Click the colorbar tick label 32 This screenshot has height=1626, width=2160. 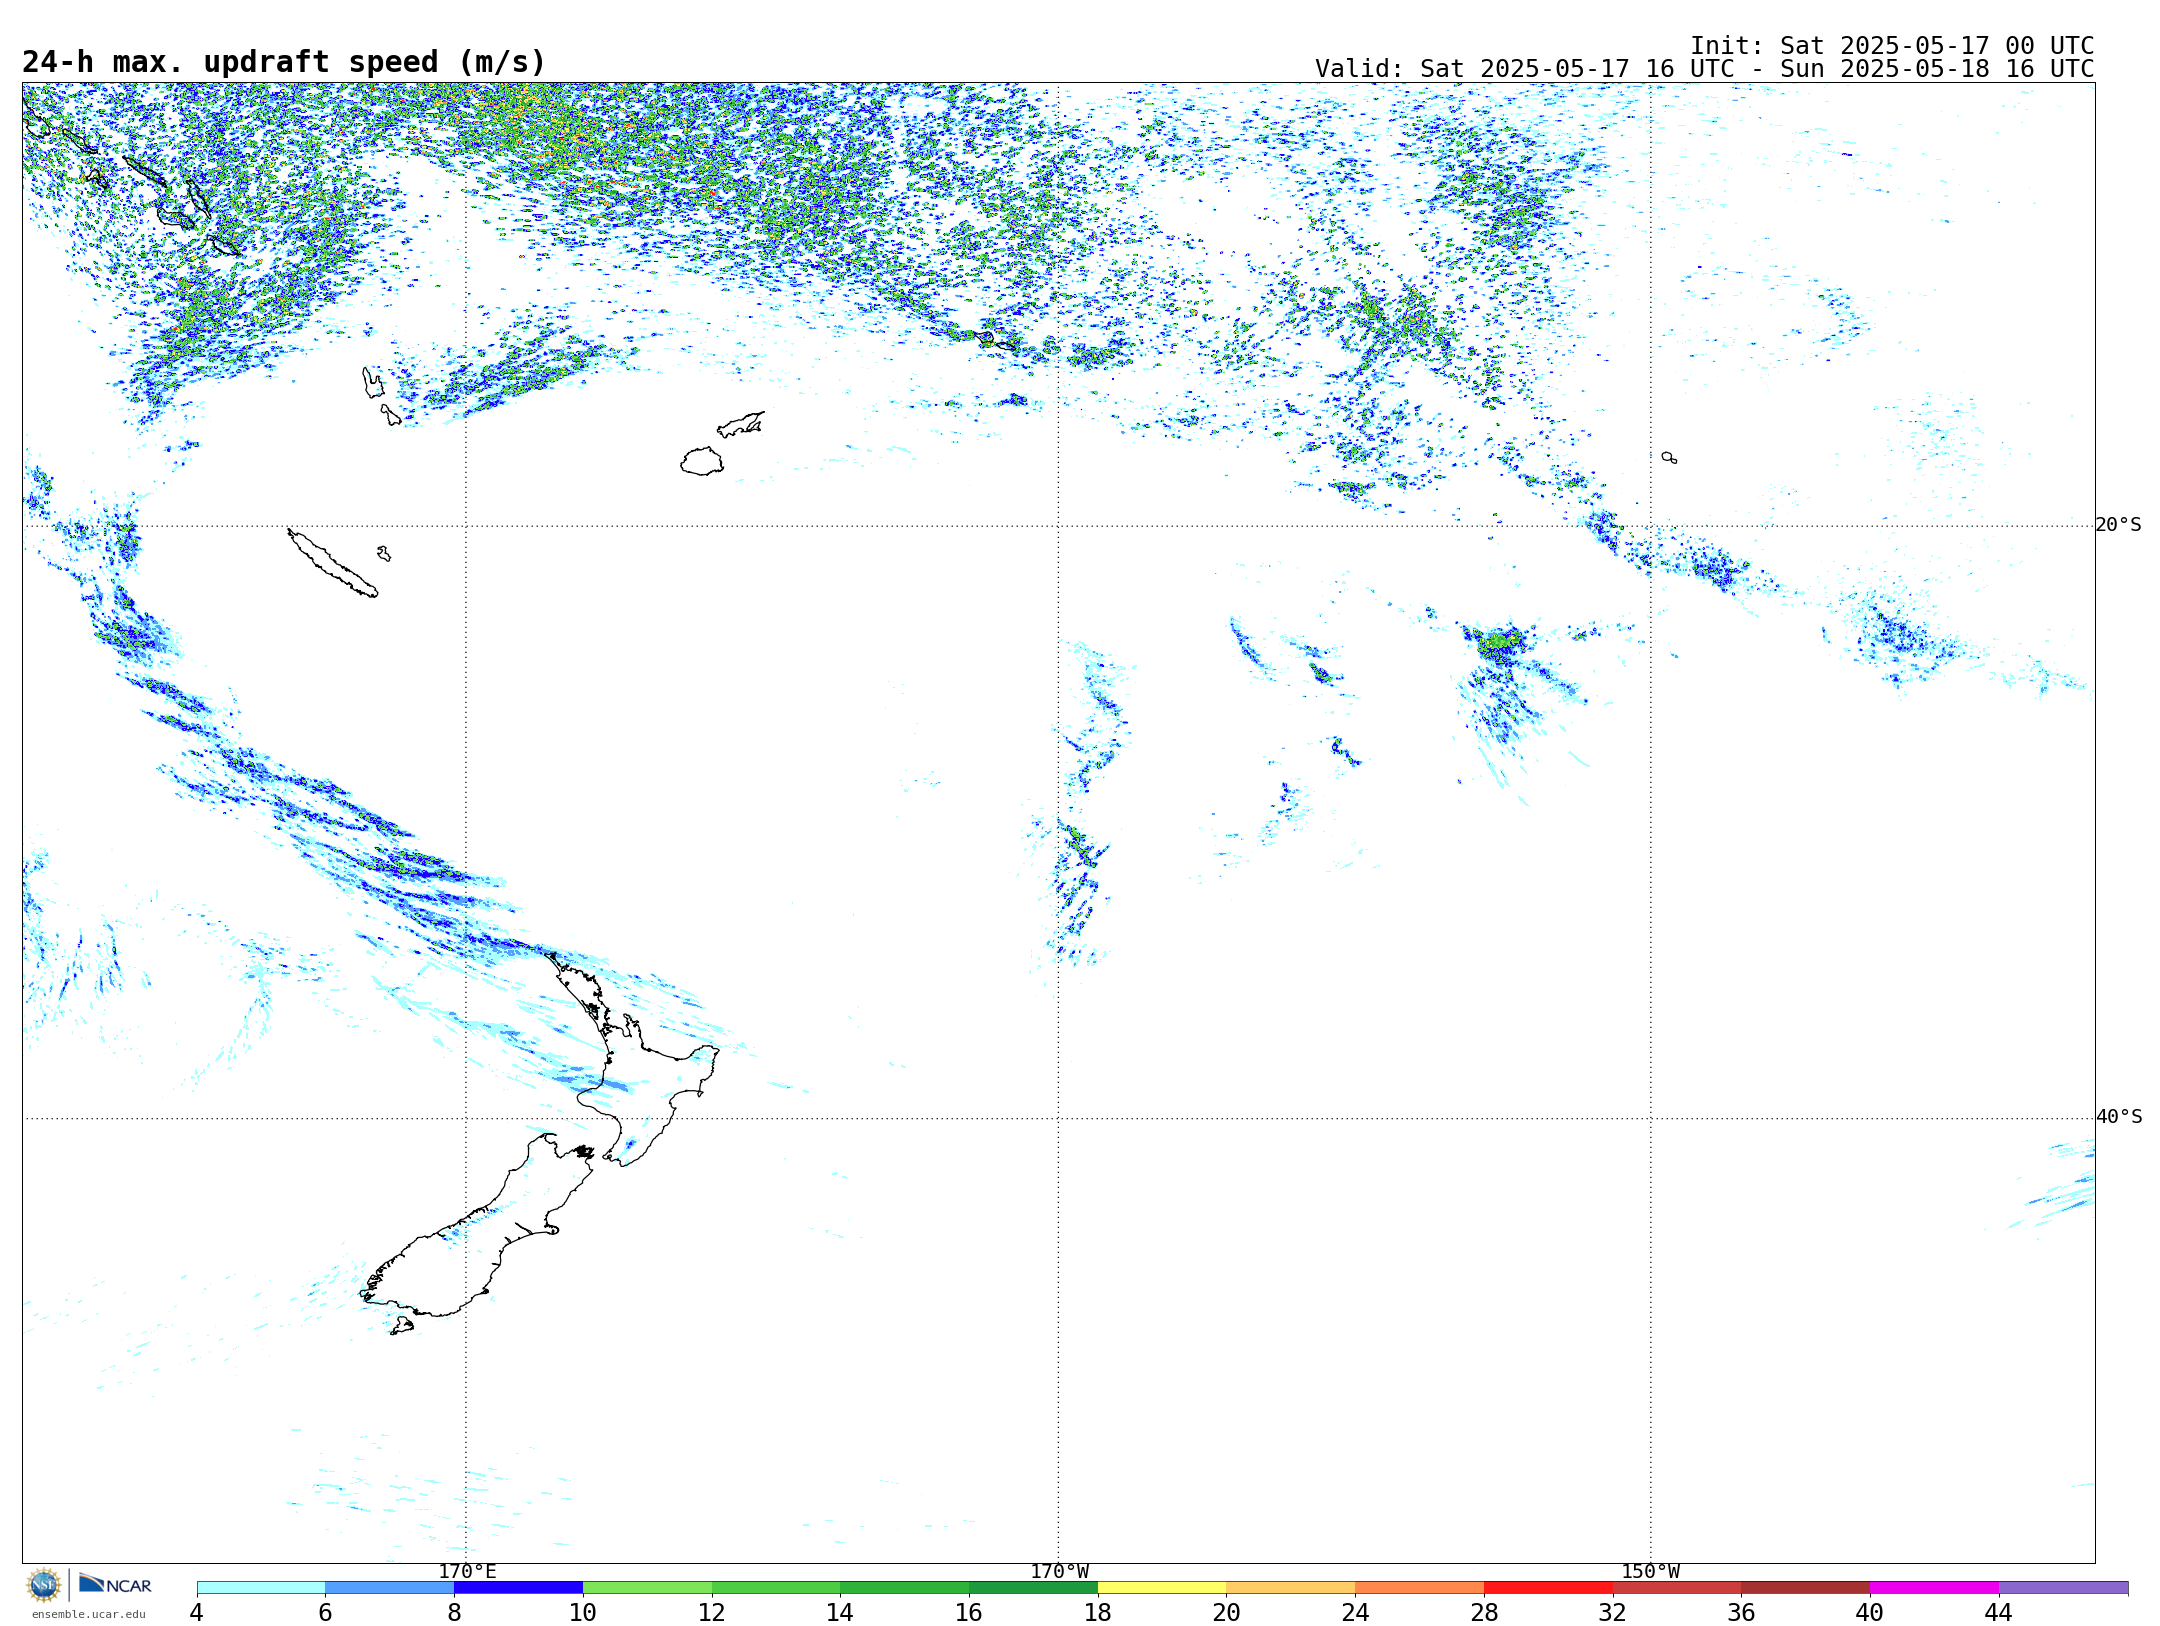(x=1613, y=1612)
